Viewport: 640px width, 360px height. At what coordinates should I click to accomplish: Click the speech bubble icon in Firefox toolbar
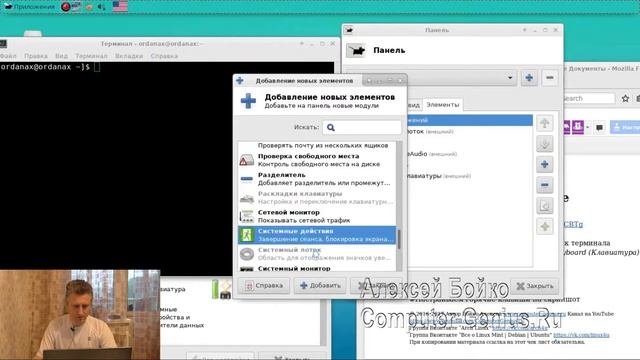pos(599,128)
